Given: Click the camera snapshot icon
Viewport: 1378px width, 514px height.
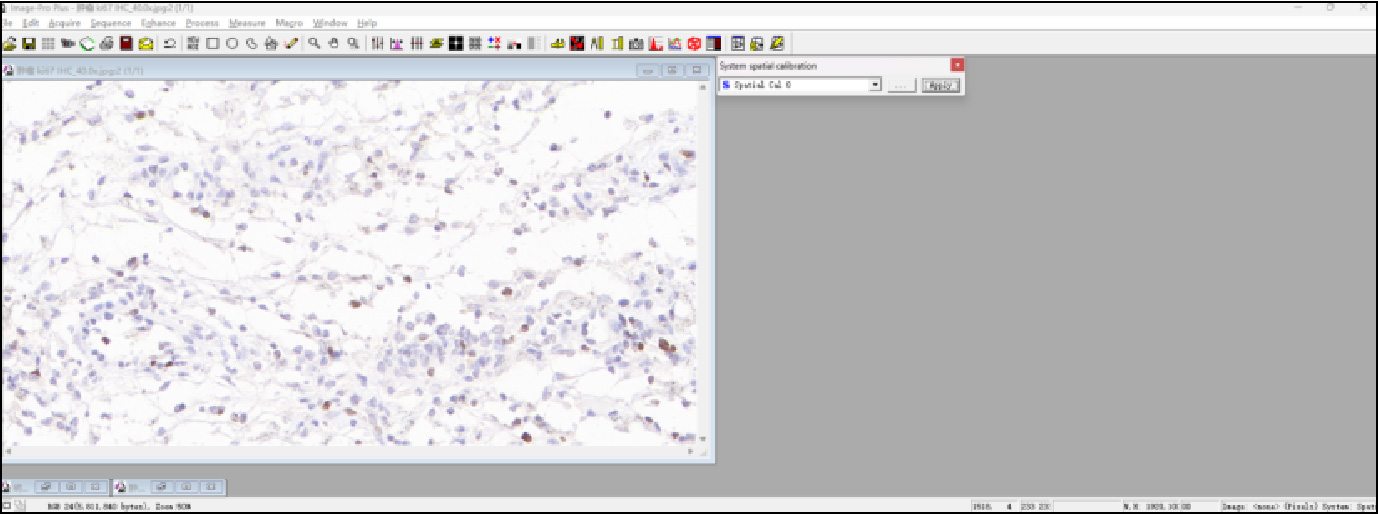Looking at the screenshot, I should (636, 43).
